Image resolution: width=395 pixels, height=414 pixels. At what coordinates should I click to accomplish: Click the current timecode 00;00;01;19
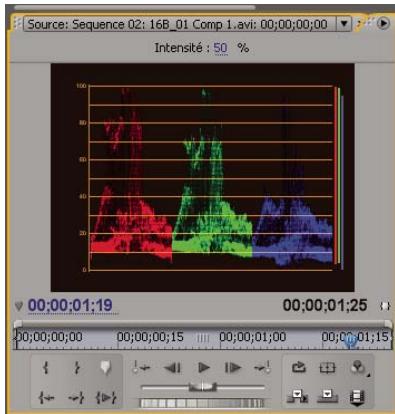pyautogui.click(x=70, y=305)
